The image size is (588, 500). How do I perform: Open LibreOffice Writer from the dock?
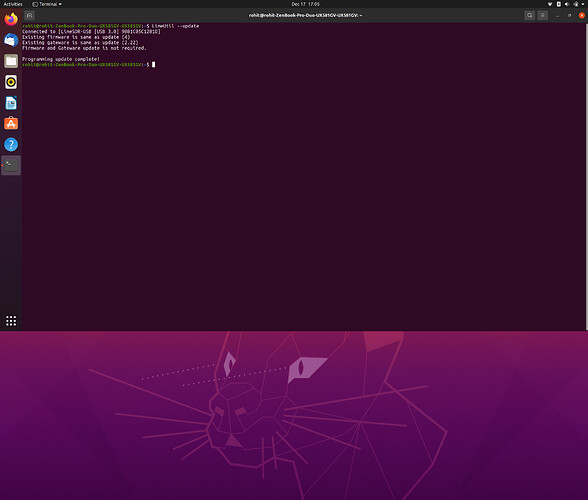point(11,103)
